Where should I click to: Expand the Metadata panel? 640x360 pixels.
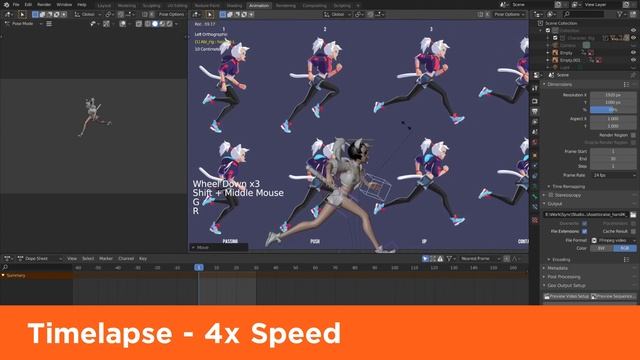tap(557, 268)
